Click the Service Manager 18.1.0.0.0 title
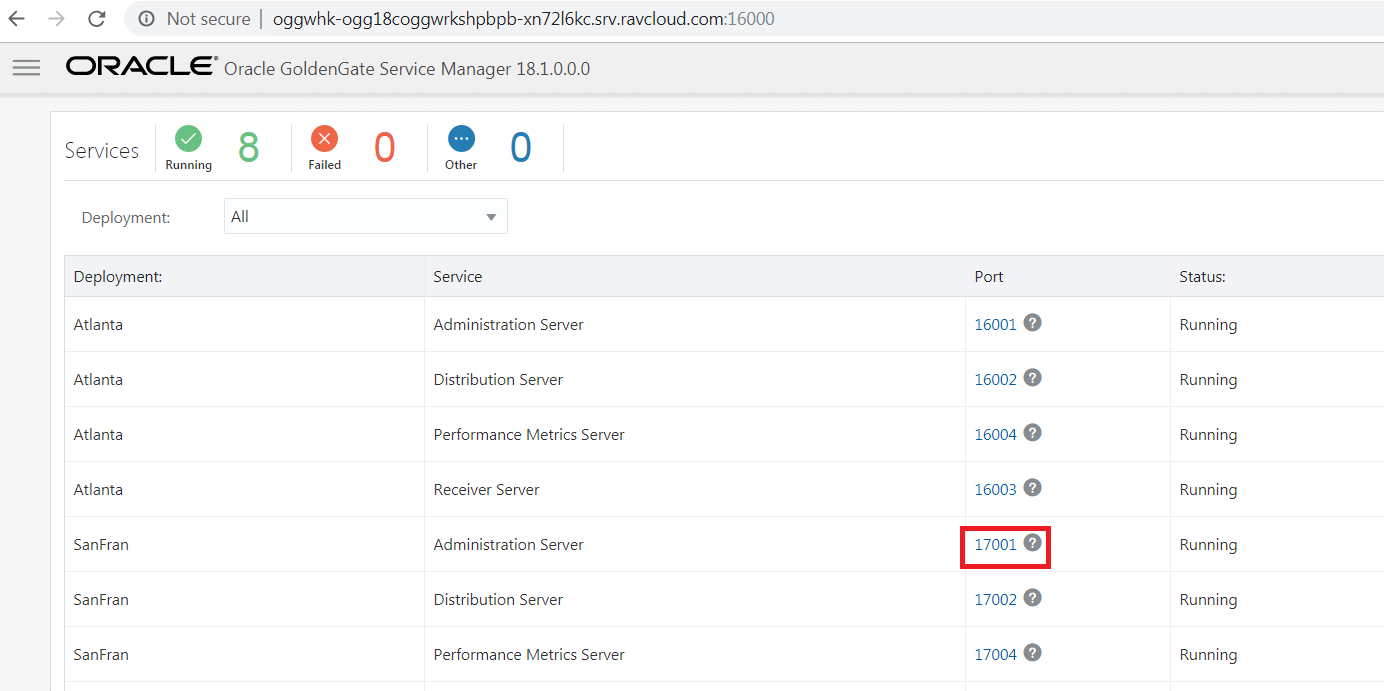The height and width of the screenshot is (691, 1384). pos(407,69)
